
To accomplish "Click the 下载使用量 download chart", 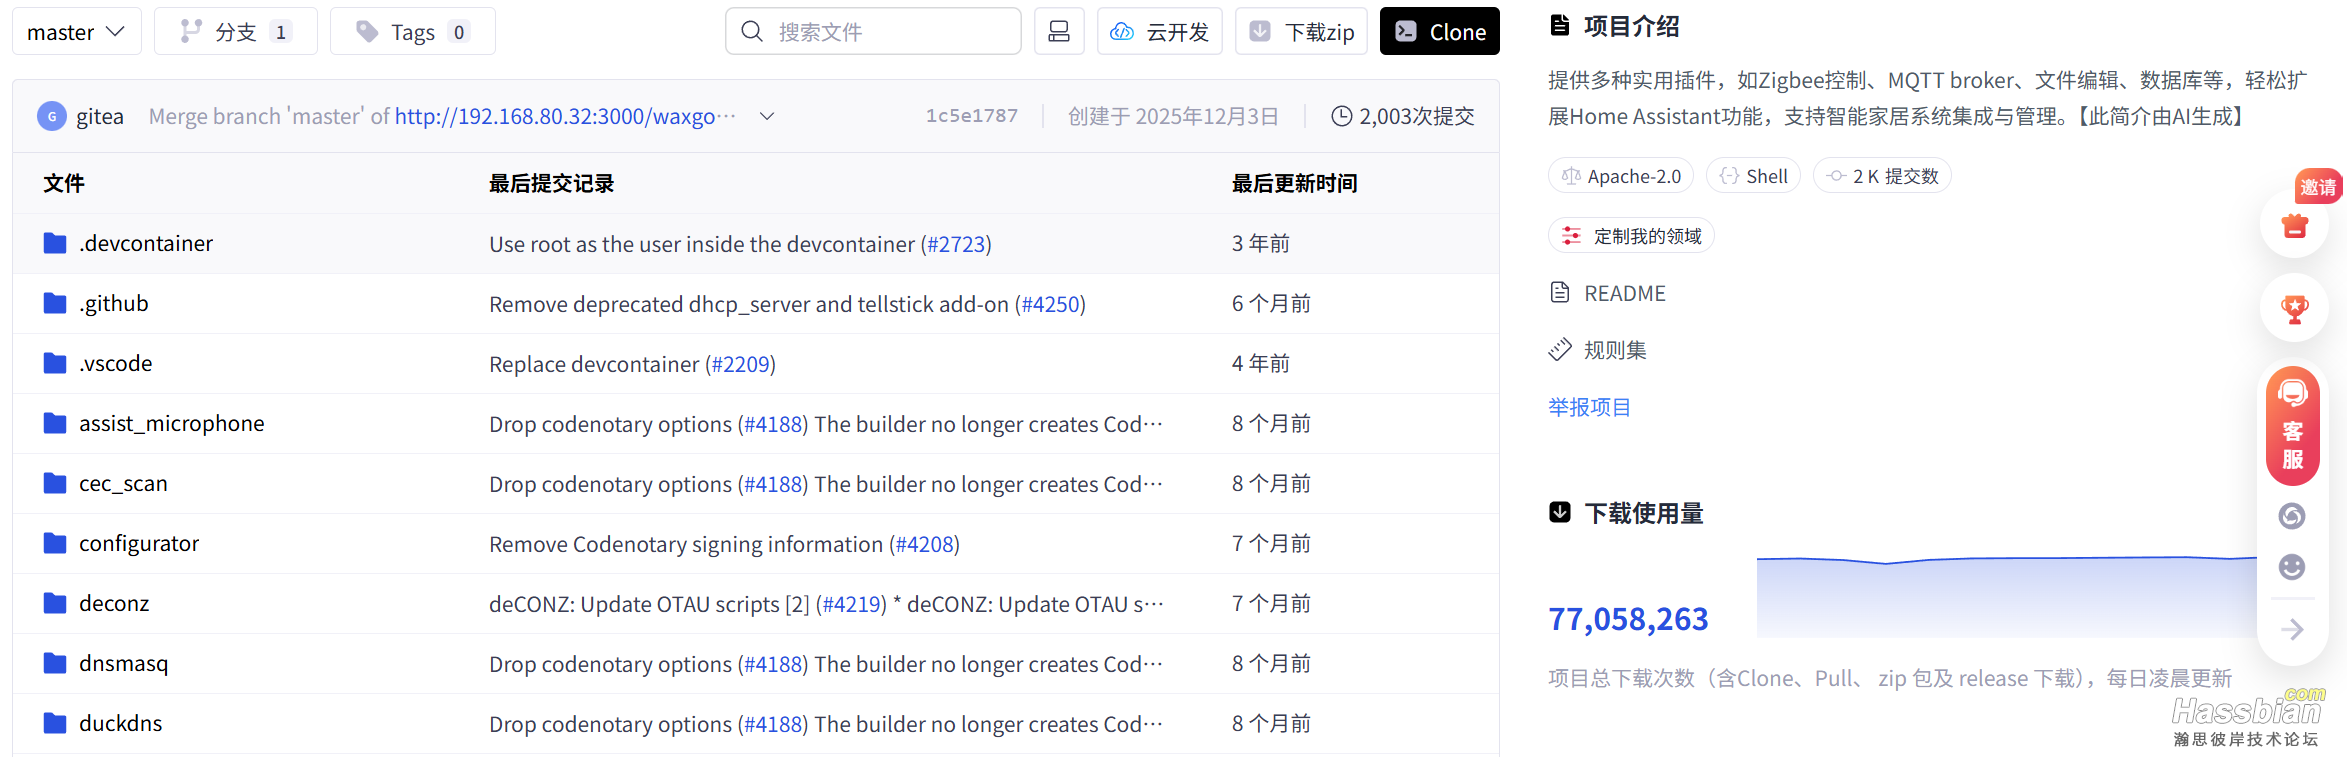I will (x=2006, y=596).
